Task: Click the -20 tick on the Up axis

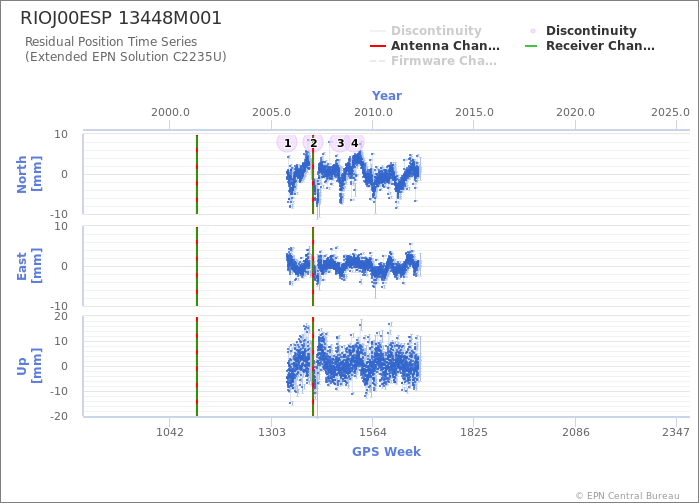Action: click(58, 416)
